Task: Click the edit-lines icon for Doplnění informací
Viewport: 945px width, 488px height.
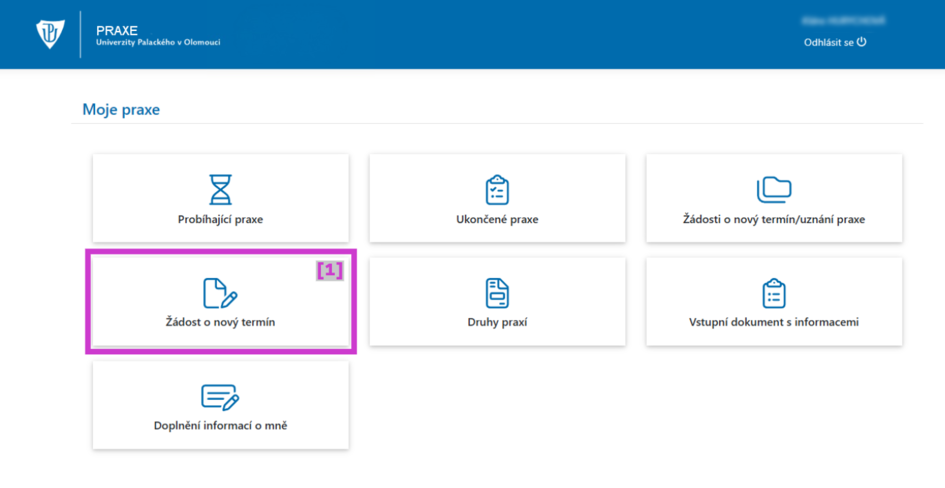Action: (x=220, y=397)
